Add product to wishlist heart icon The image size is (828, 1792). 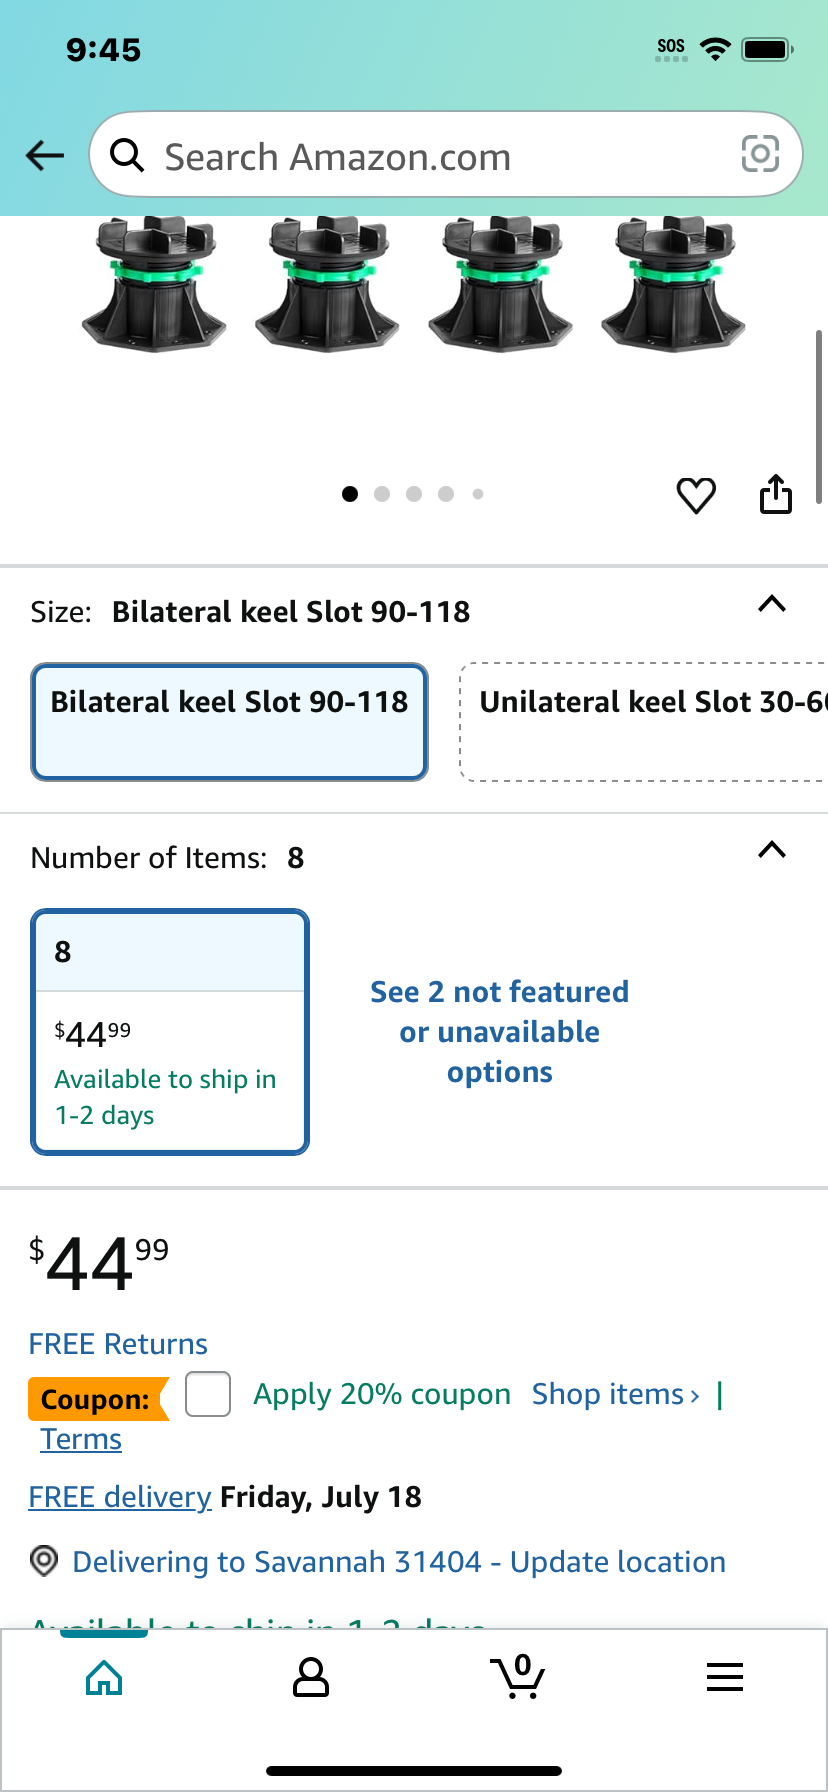tap(696, 495)
